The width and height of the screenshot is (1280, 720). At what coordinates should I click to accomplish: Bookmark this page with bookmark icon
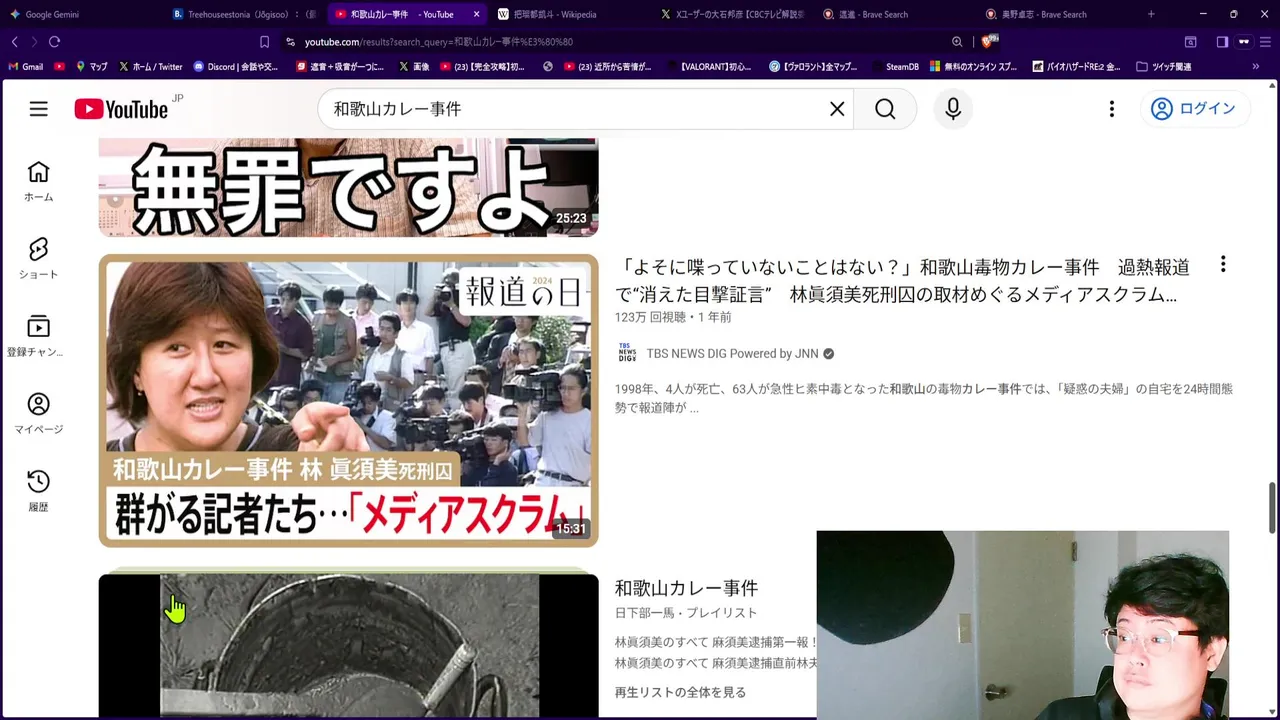tap(264, 42)
